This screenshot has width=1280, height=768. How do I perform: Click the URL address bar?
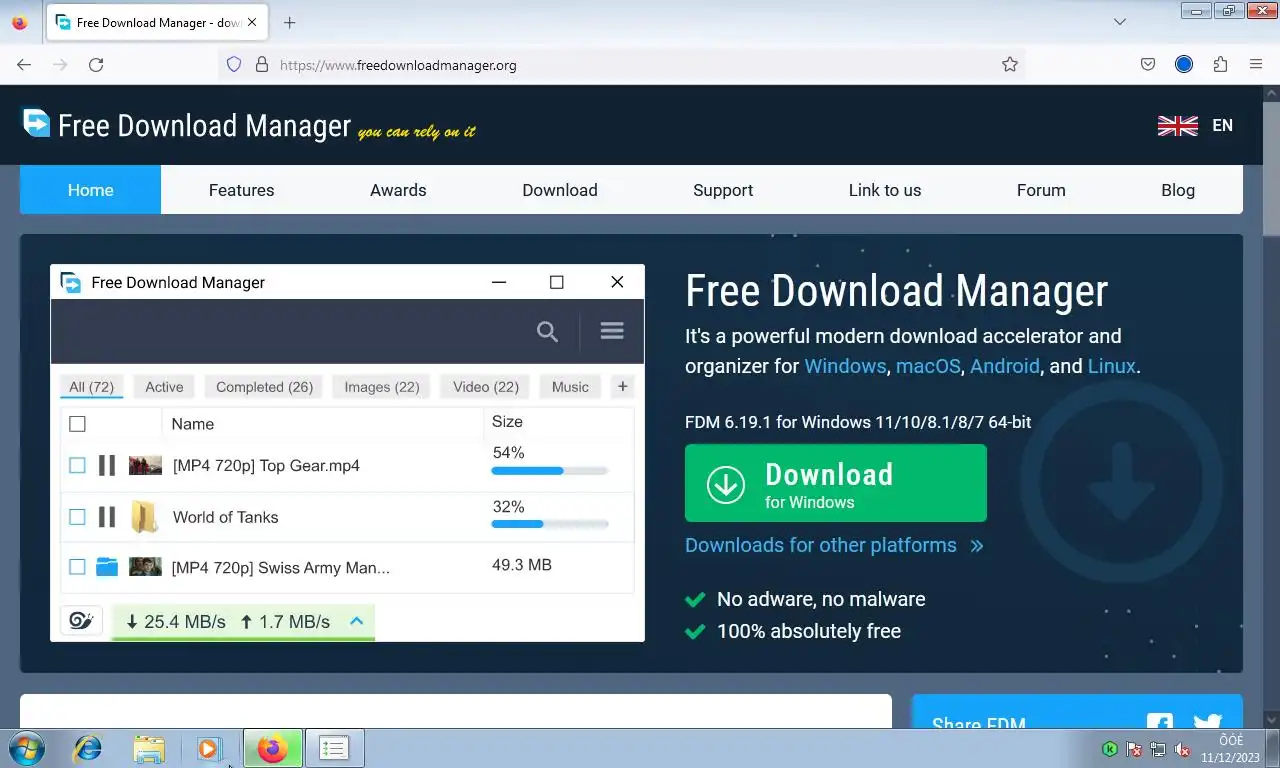click(620, 64)
